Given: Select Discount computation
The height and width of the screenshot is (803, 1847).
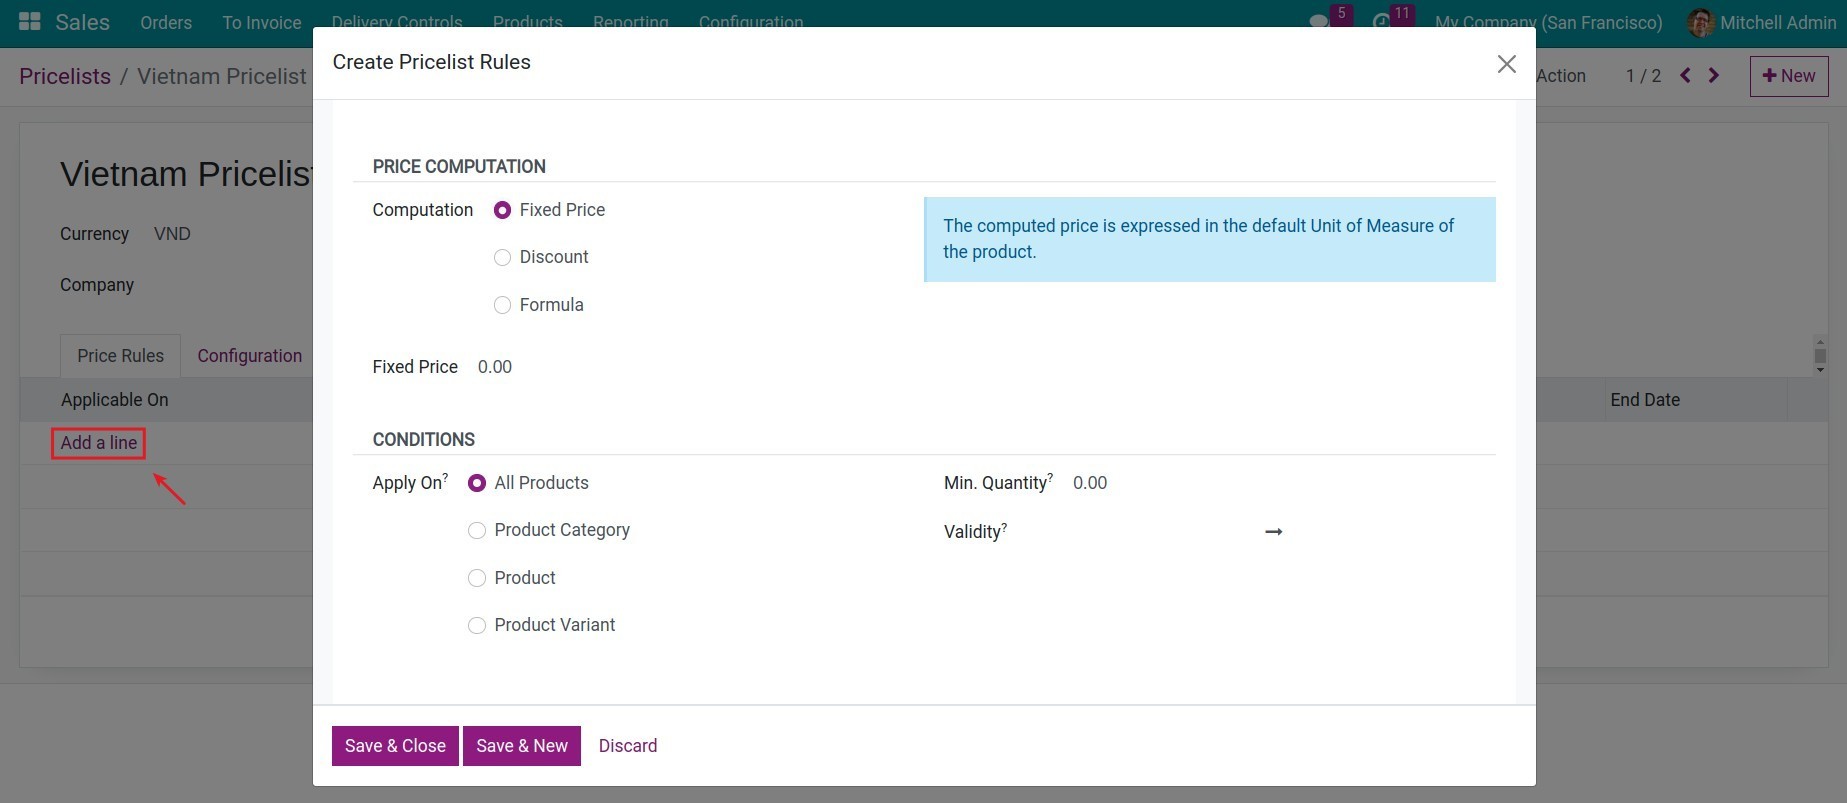Looking at the screenshot, I should pos(502,257).
